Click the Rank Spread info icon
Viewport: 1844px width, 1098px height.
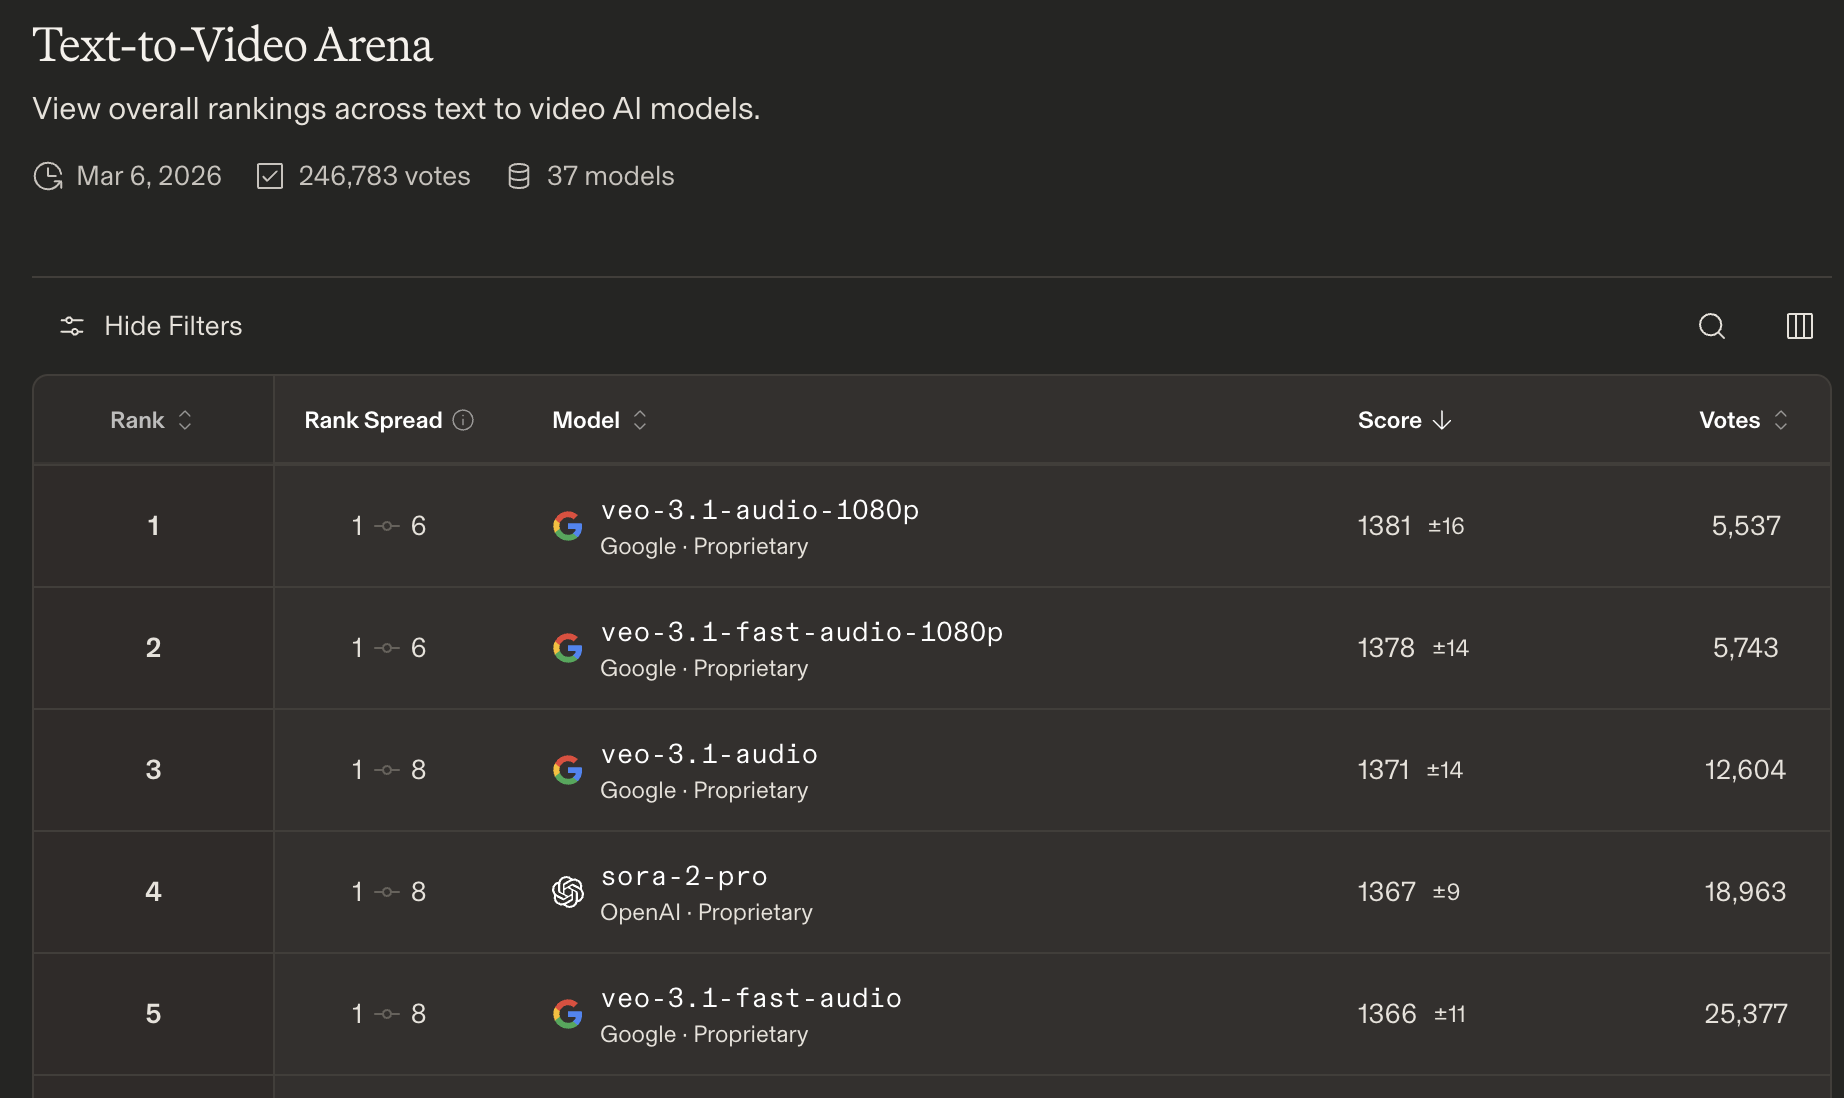click(463, 420)
